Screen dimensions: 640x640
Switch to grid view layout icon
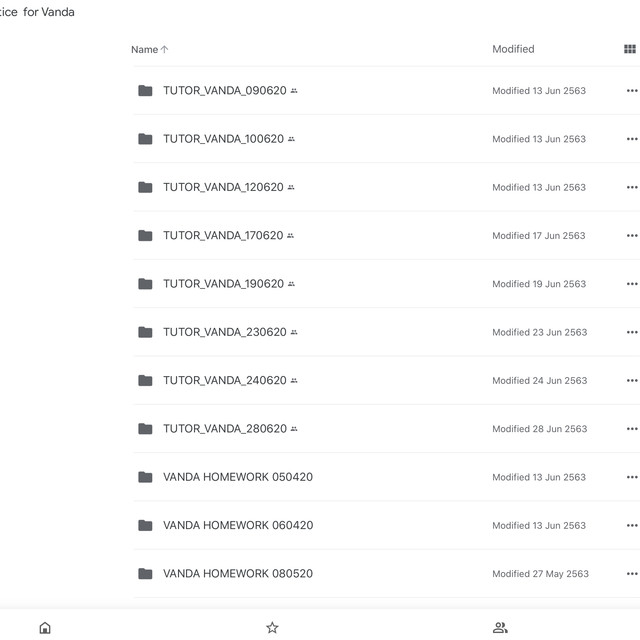(x=629, y=49)
